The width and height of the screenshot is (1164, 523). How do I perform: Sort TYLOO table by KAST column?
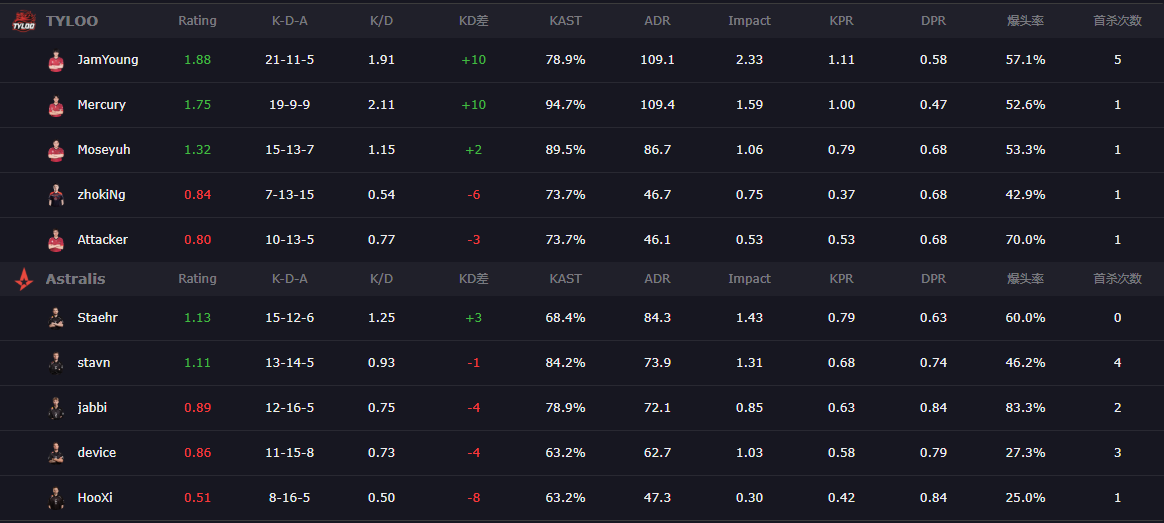click(565, 21)
